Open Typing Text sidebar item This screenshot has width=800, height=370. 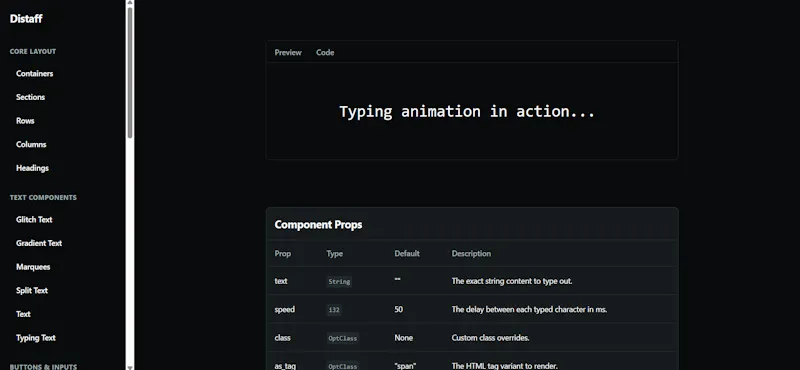tap(36, 338)
